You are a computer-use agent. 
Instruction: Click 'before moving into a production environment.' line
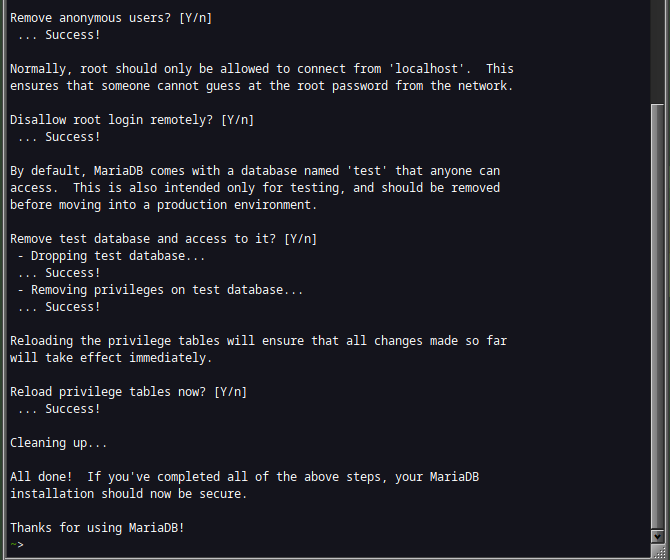click(x=163, y=205)
